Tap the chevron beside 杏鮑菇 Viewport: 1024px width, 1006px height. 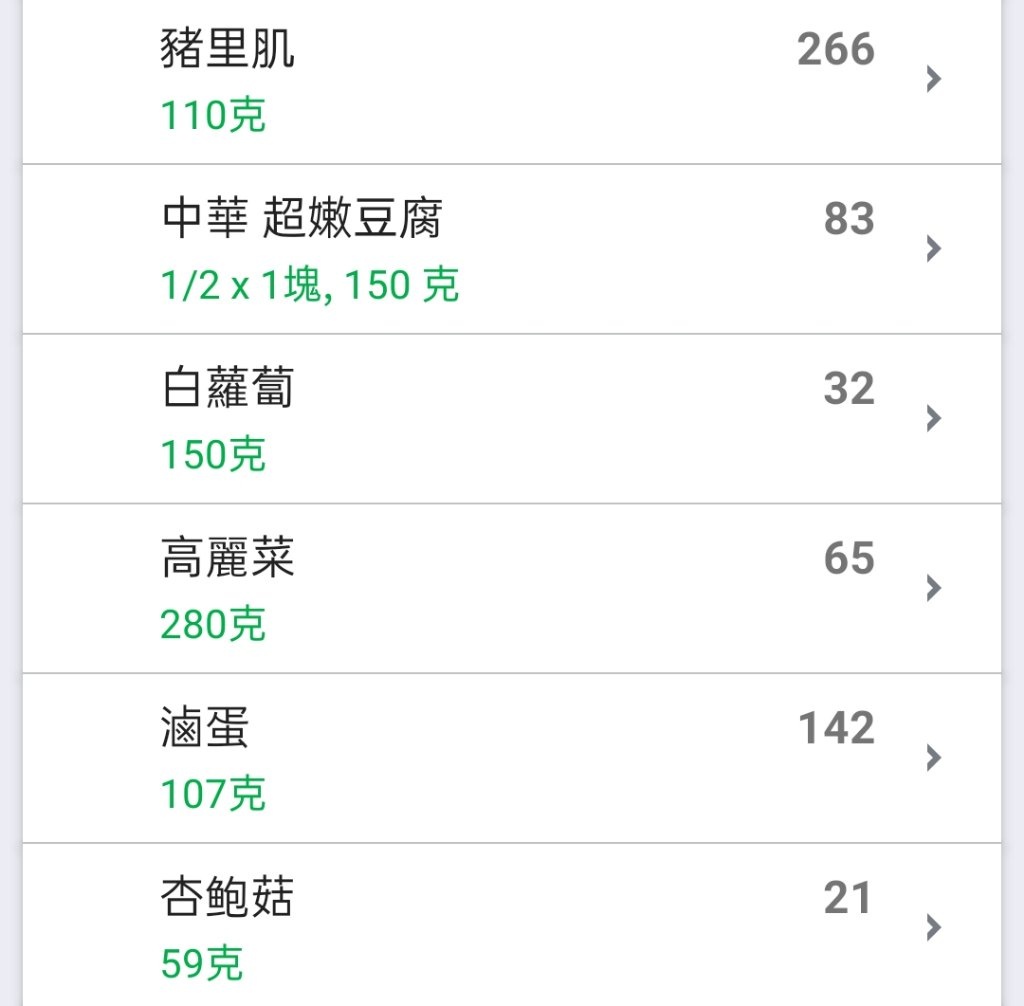tap(933, 928)
